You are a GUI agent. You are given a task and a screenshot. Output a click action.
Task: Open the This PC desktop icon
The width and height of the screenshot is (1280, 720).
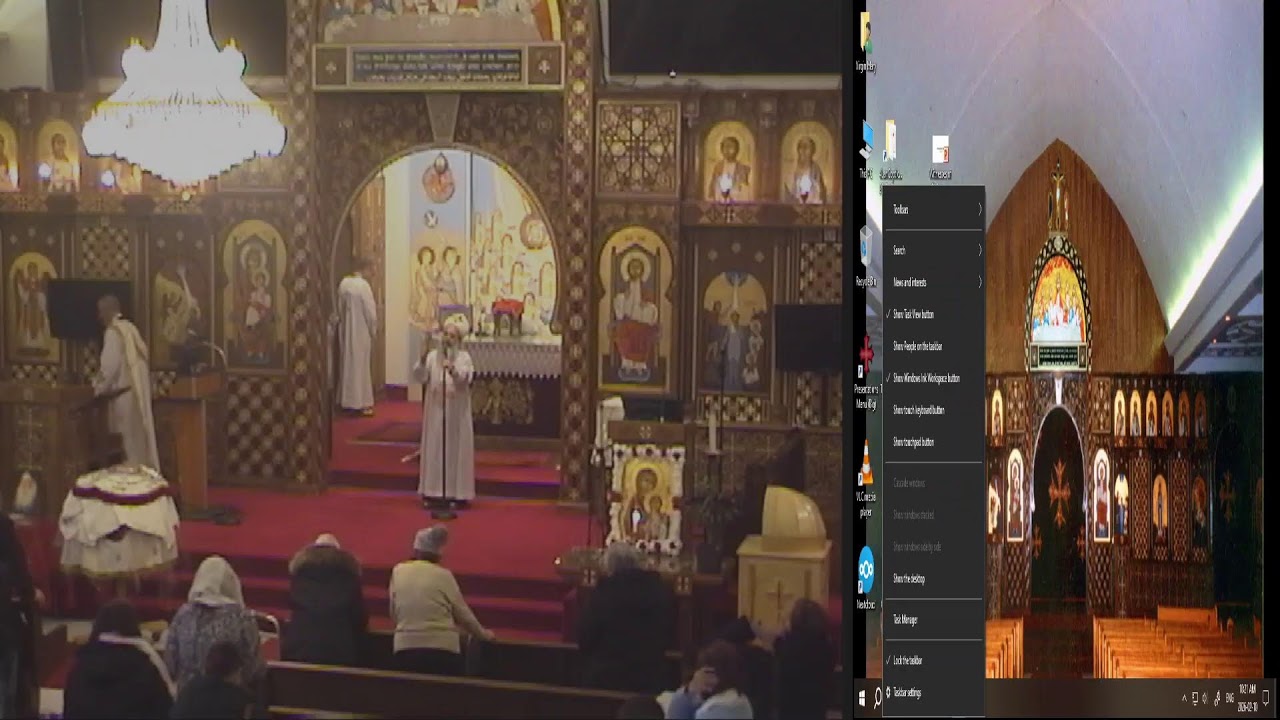866,150
